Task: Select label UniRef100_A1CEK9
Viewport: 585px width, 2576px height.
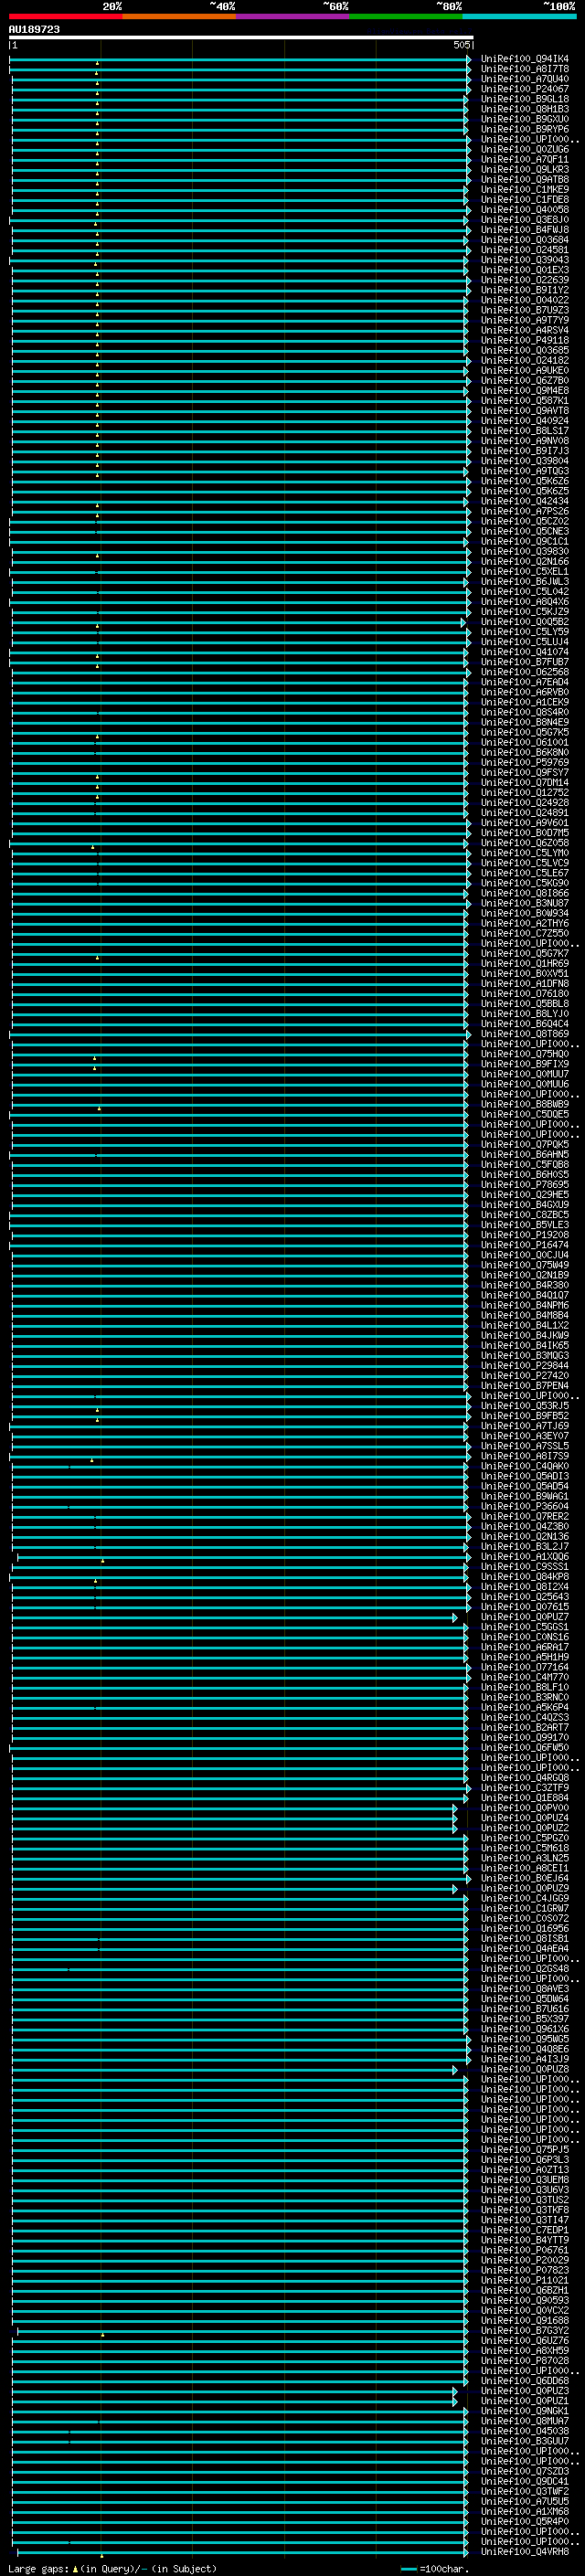Action: click(x=524, y=702)
